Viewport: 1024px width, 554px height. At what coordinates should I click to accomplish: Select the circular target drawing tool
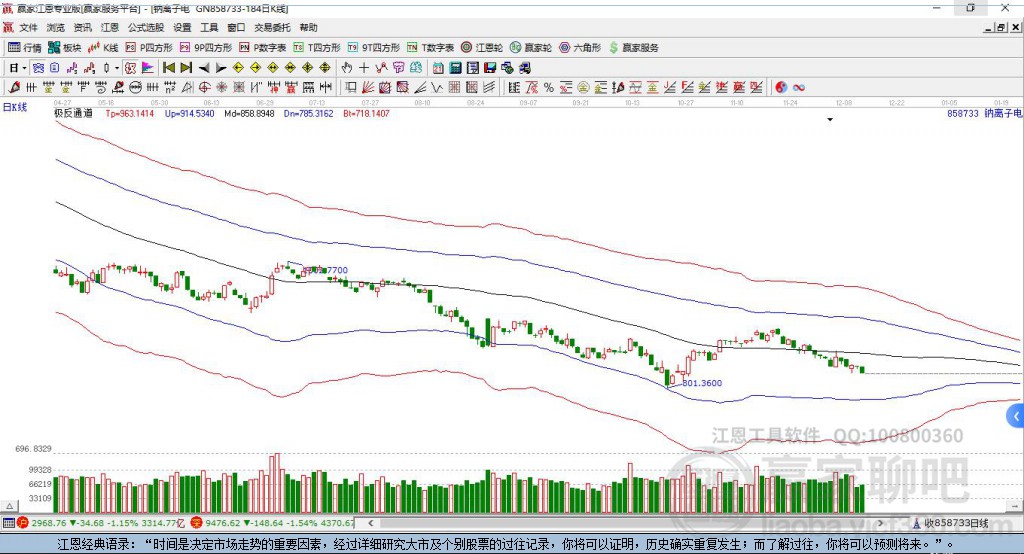point(204,88)
